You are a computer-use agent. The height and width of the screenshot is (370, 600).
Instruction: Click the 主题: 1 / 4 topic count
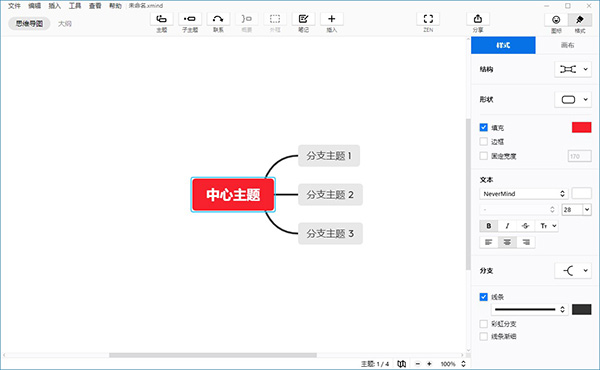tap(375, 364)
